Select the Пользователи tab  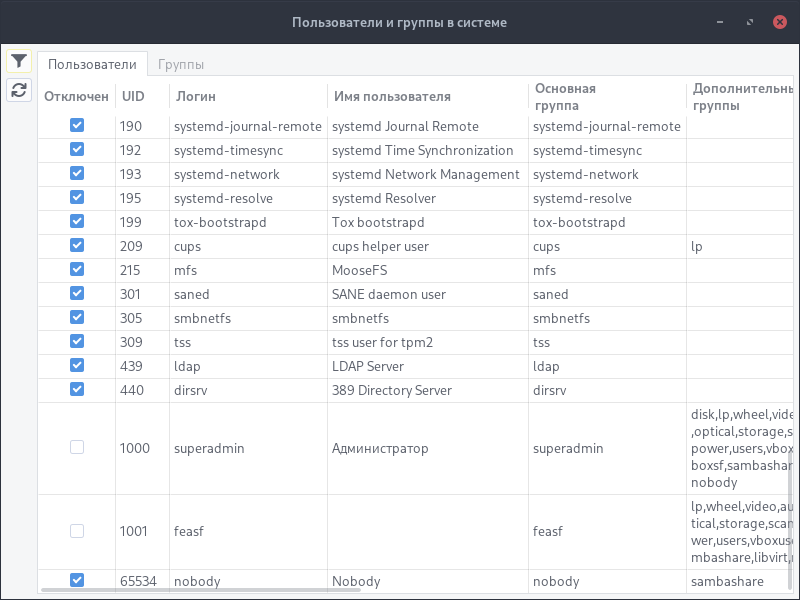[x=92, y=64]
